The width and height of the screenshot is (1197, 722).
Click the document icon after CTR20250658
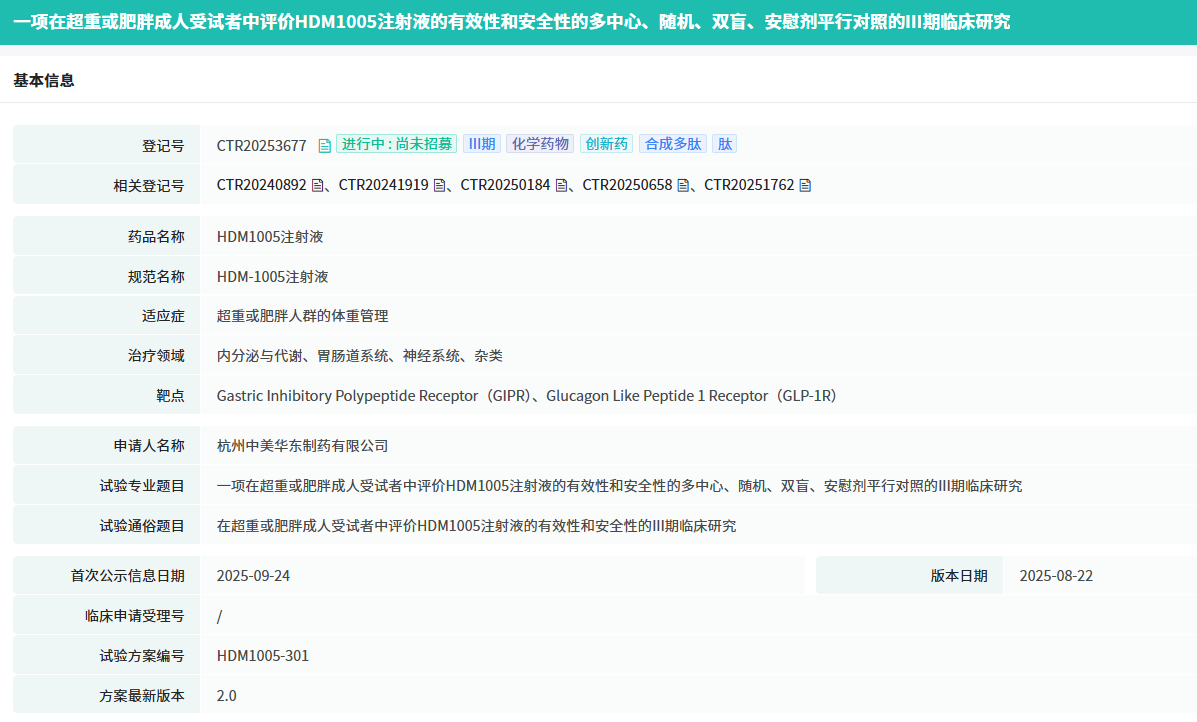click(x=683, y=185)
